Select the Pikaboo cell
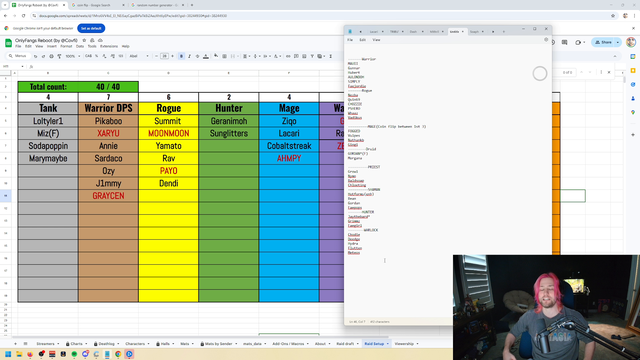This screenshot has width=640, height=360. [108, 121]
